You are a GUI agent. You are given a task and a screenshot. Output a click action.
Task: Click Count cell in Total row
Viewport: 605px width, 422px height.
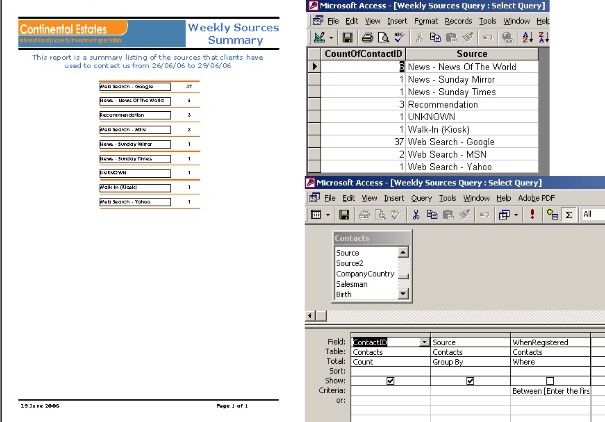[390, 362]
